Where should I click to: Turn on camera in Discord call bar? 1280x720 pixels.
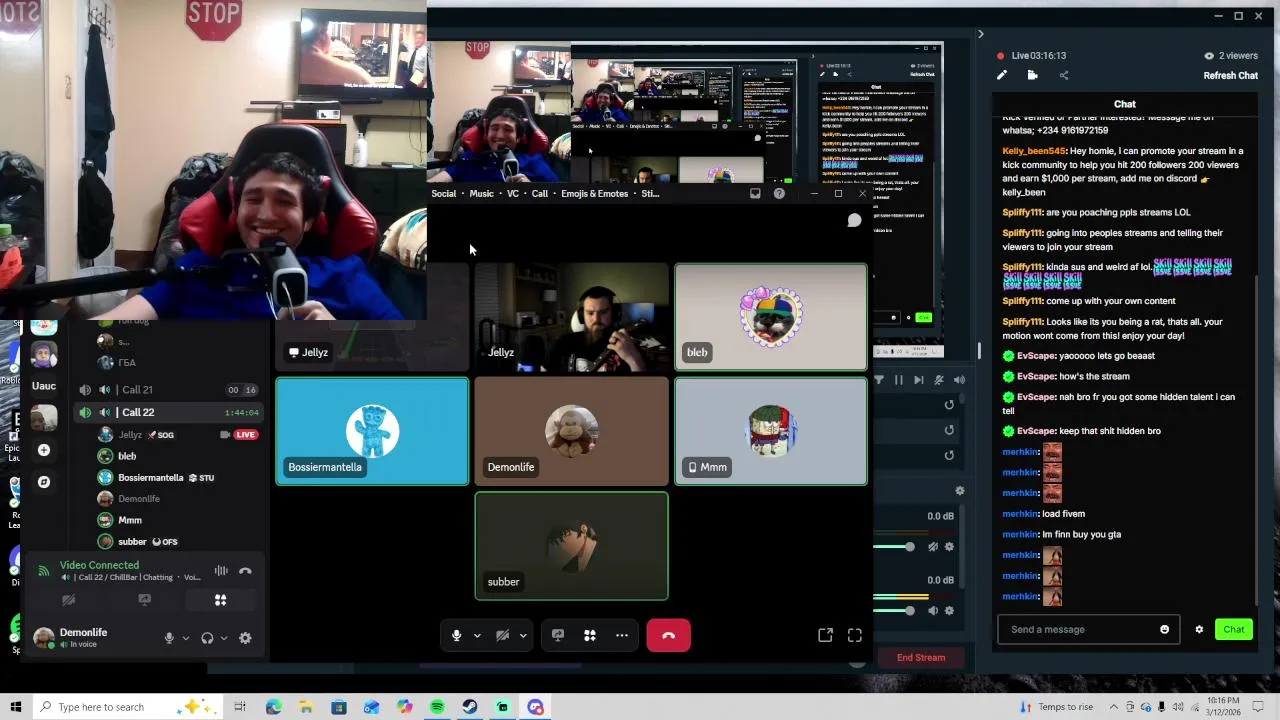(502, 636)
